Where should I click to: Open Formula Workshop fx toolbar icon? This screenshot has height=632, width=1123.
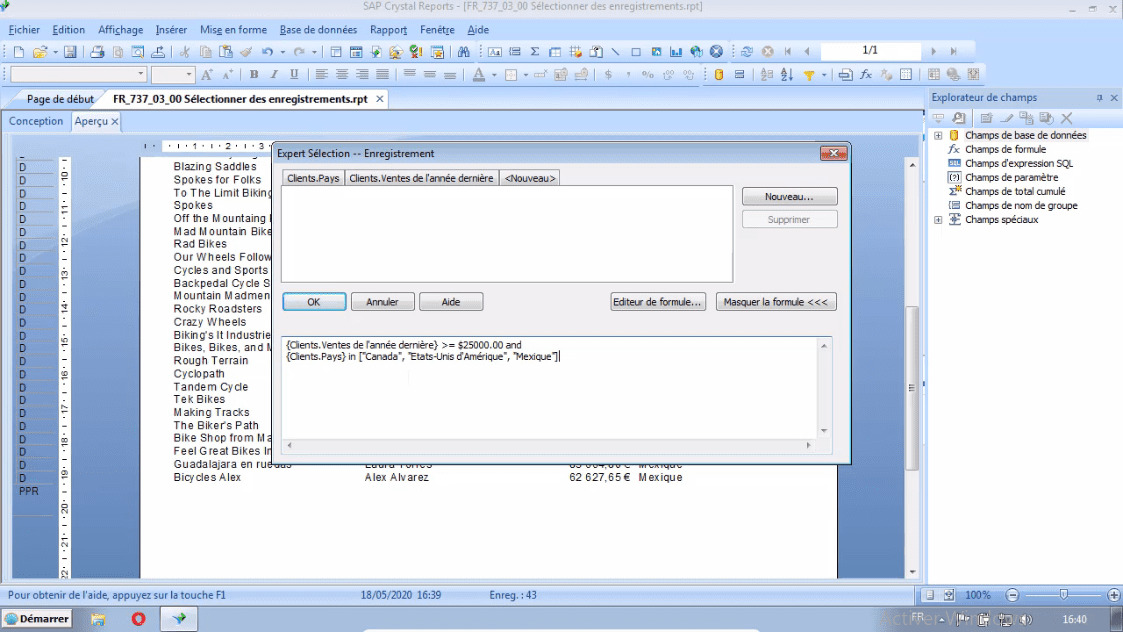[x=866, y=75]
